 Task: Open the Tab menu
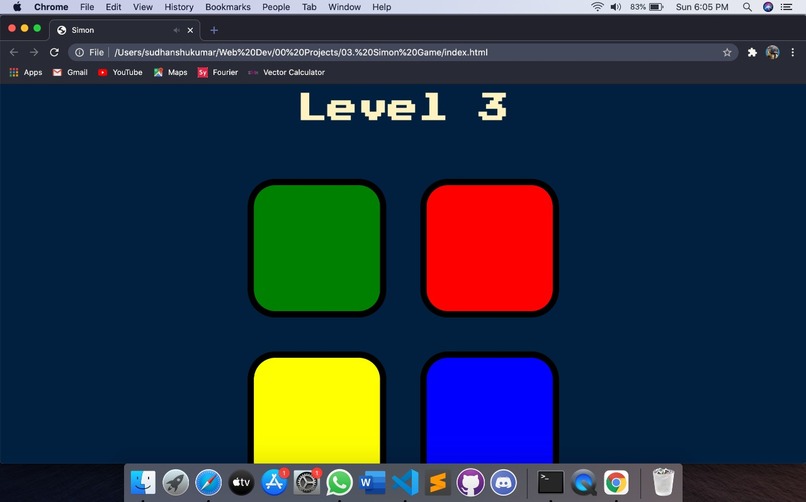click(x=309, y=7)
